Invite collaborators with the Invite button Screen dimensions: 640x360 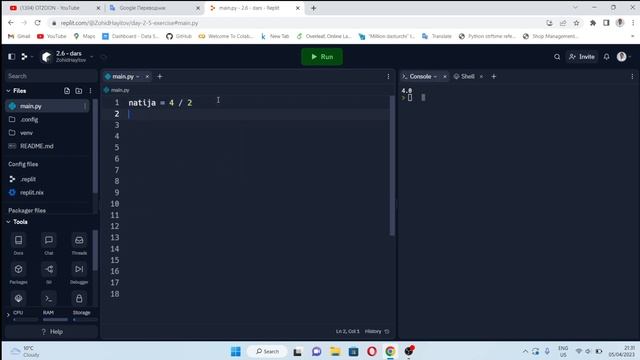coord(582,57)
